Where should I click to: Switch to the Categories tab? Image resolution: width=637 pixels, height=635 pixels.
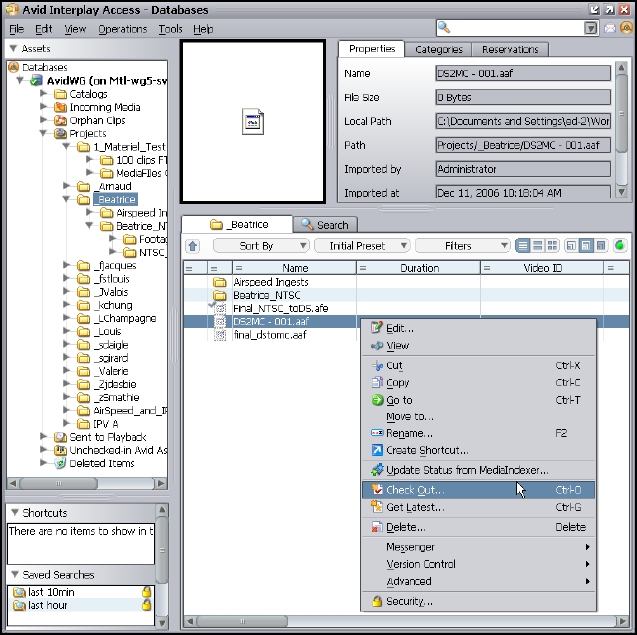(x=439, y=50)
